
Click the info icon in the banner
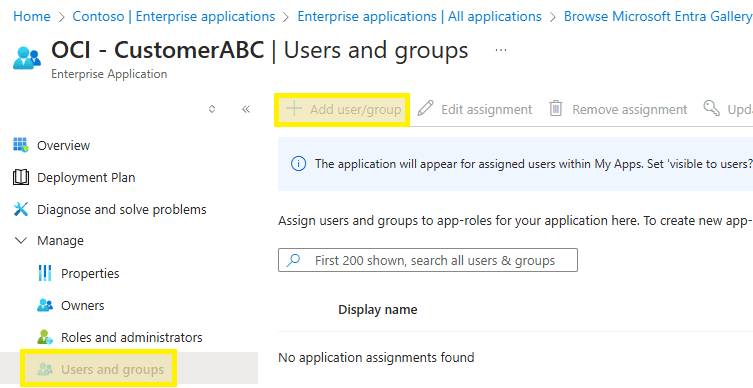pos(298,164)
